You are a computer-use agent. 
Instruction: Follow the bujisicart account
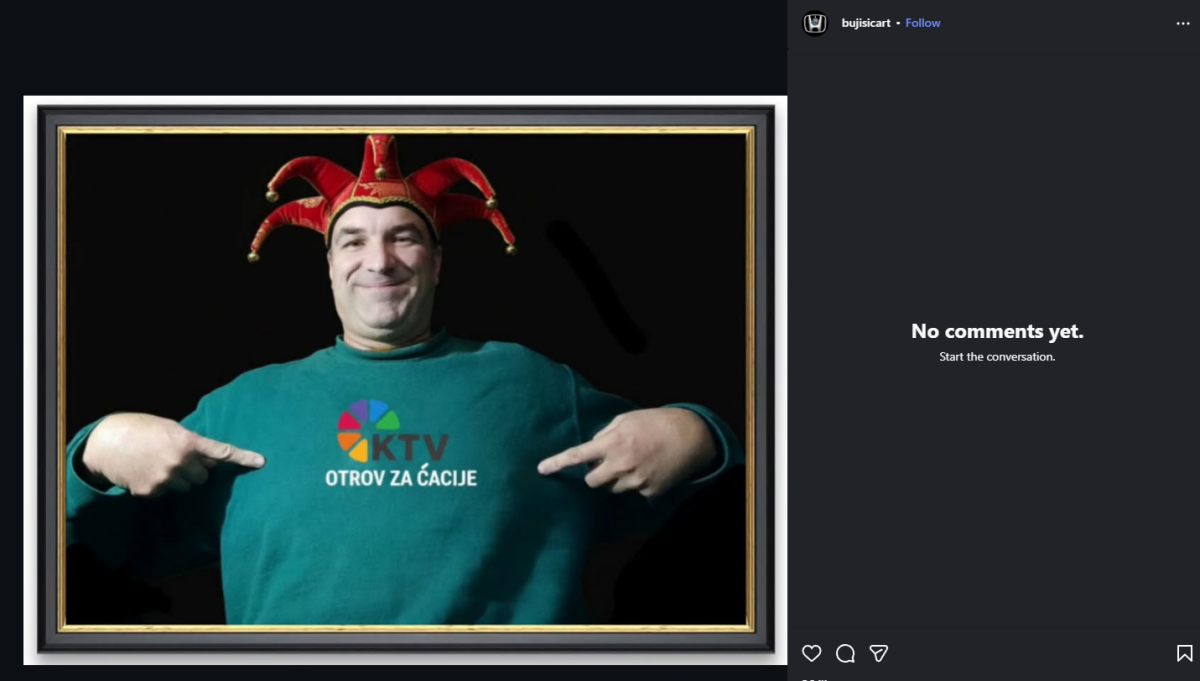[922, 23]
